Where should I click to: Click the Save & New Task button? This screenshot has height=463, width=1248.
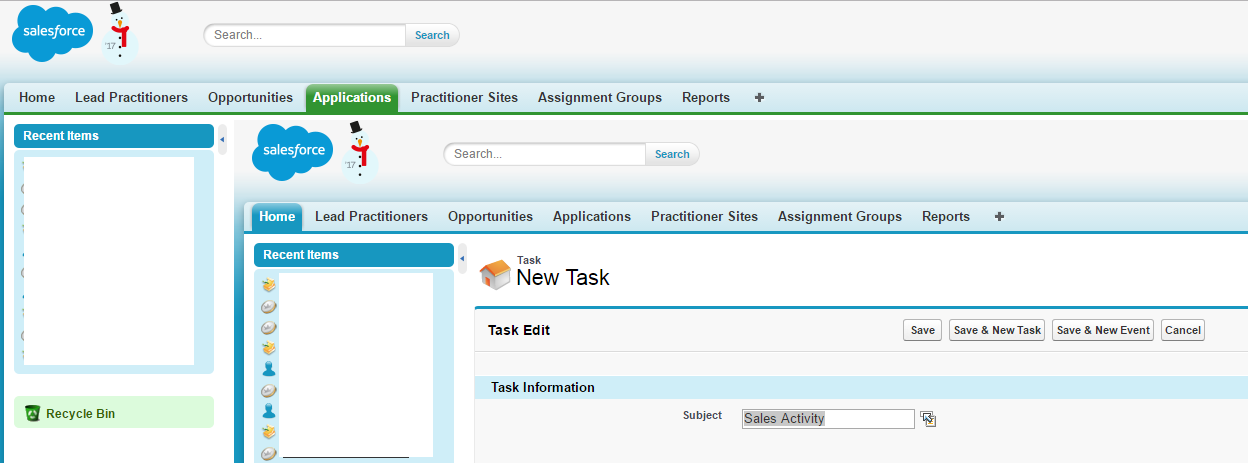coord(997,330)
